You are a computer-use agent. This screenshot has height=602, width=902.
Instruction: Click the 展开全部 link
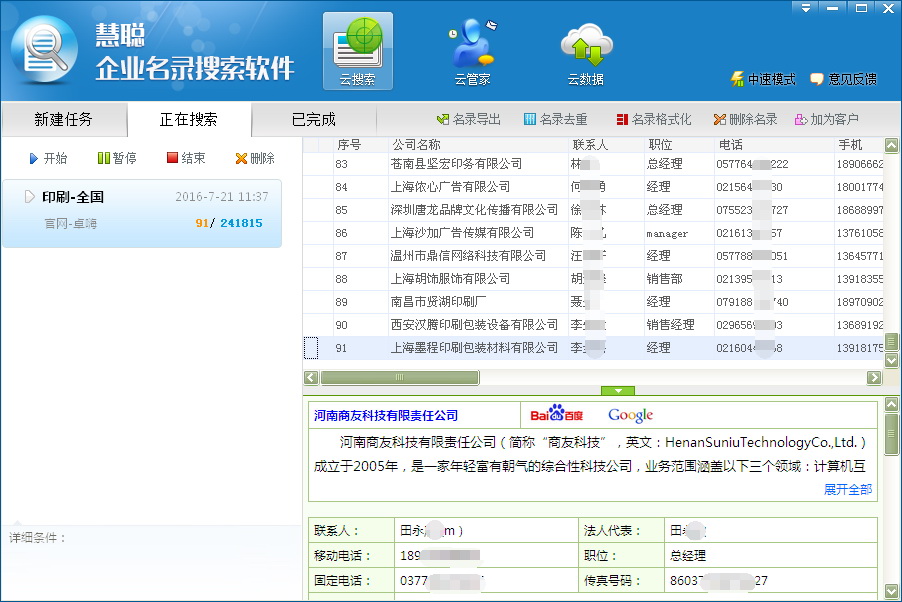point(847,489)
